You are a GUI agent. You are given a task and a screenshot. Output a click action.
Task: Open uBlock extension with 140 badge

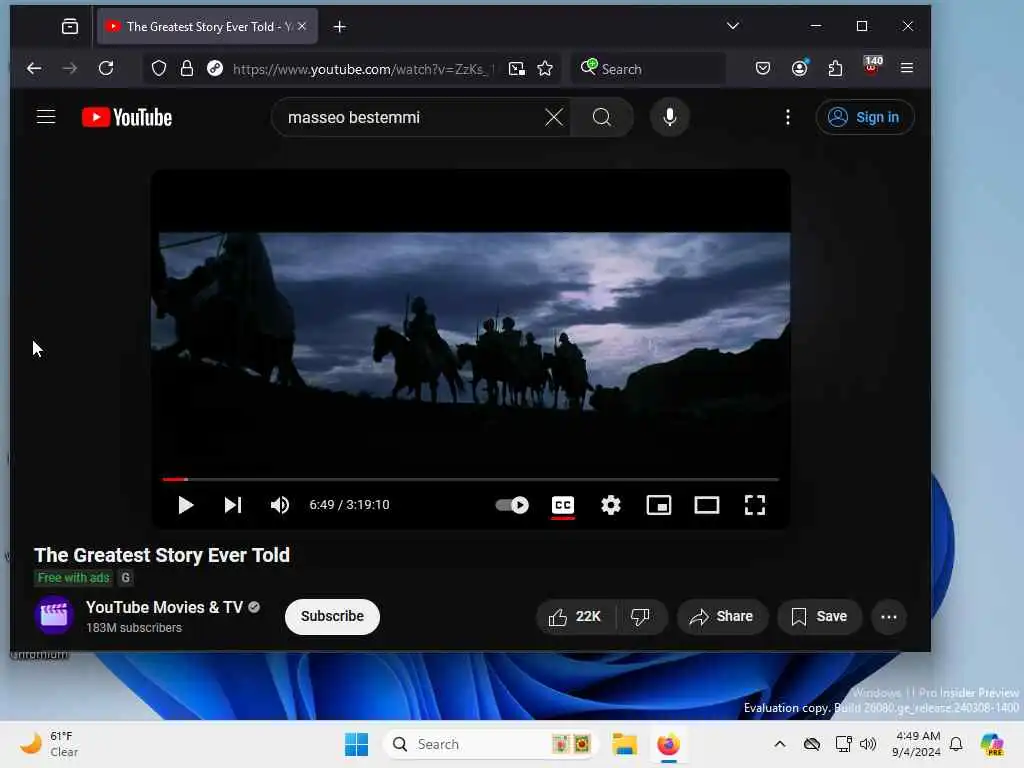click(872, 66)
